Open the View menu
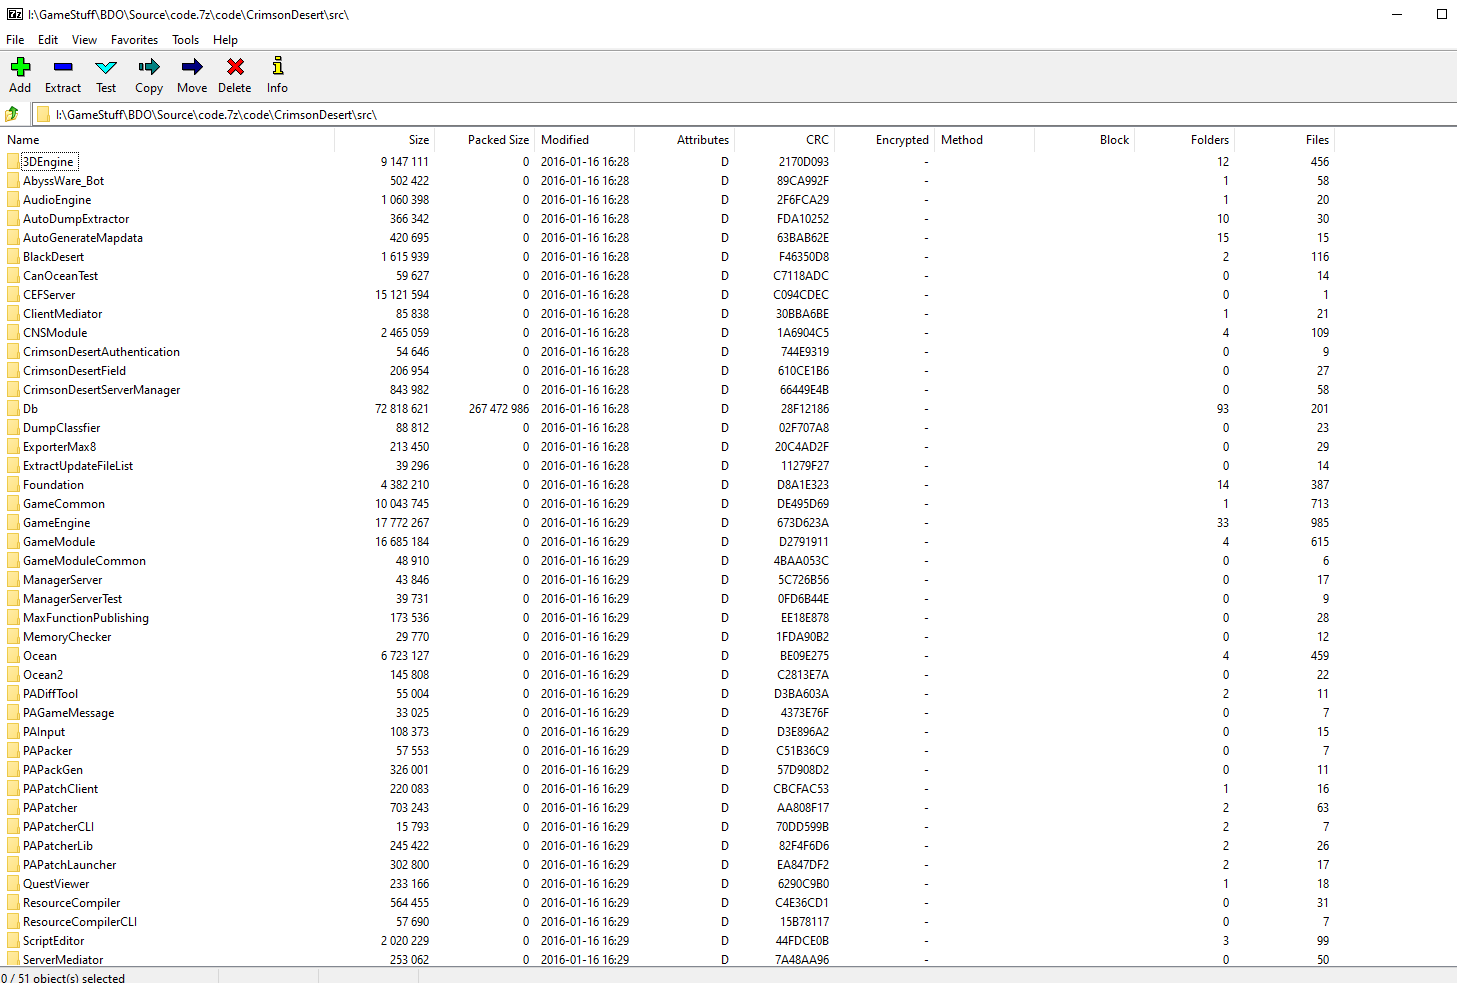Image resolution: width=1457 pixels, height=983 pixels. coord(84,40)
